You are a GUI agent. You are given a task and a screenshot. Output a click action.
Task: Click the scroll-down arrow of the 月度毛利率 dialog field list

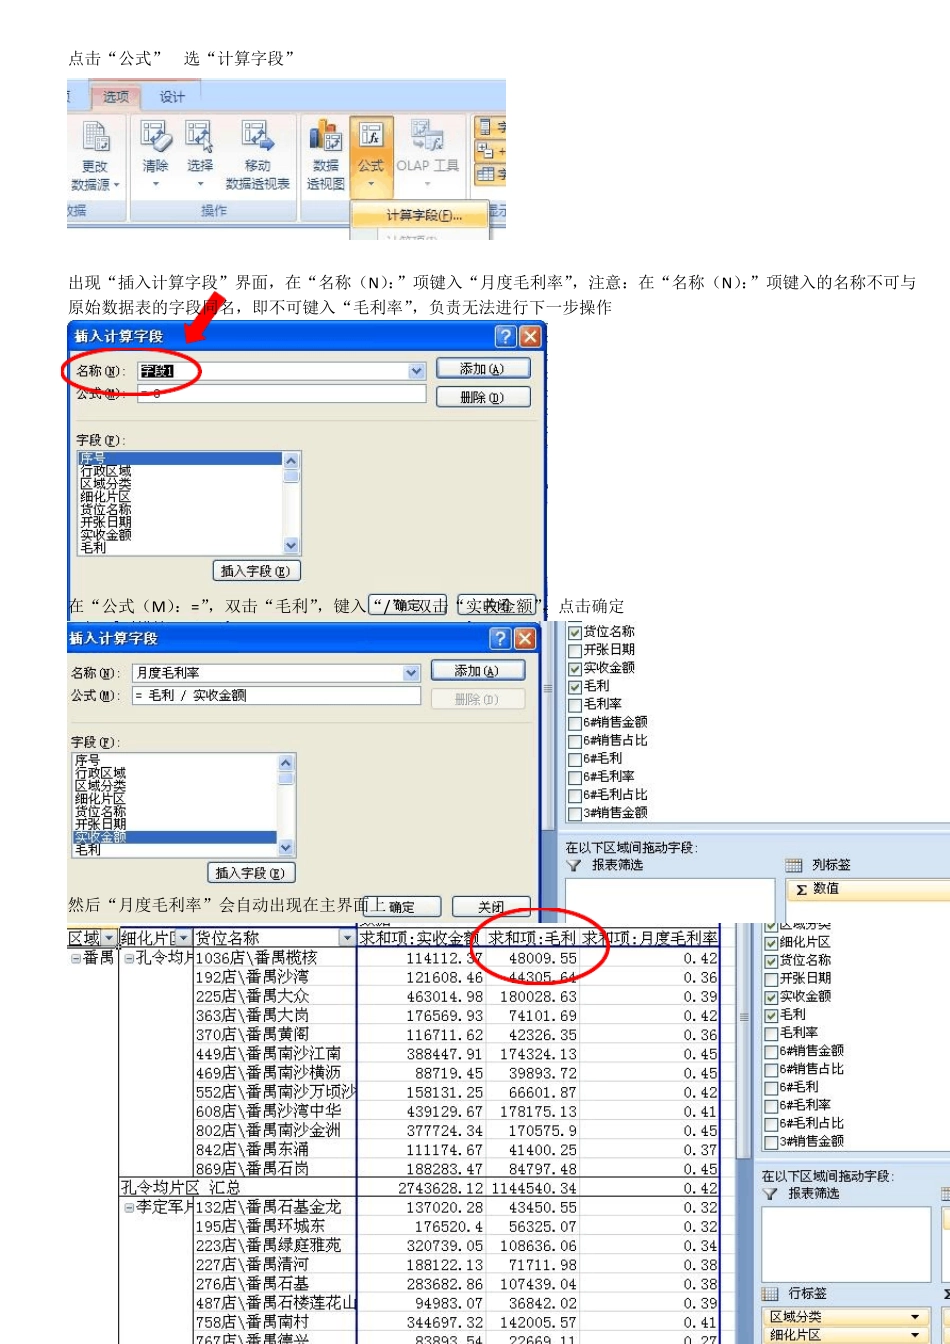(x=286, y=848)
